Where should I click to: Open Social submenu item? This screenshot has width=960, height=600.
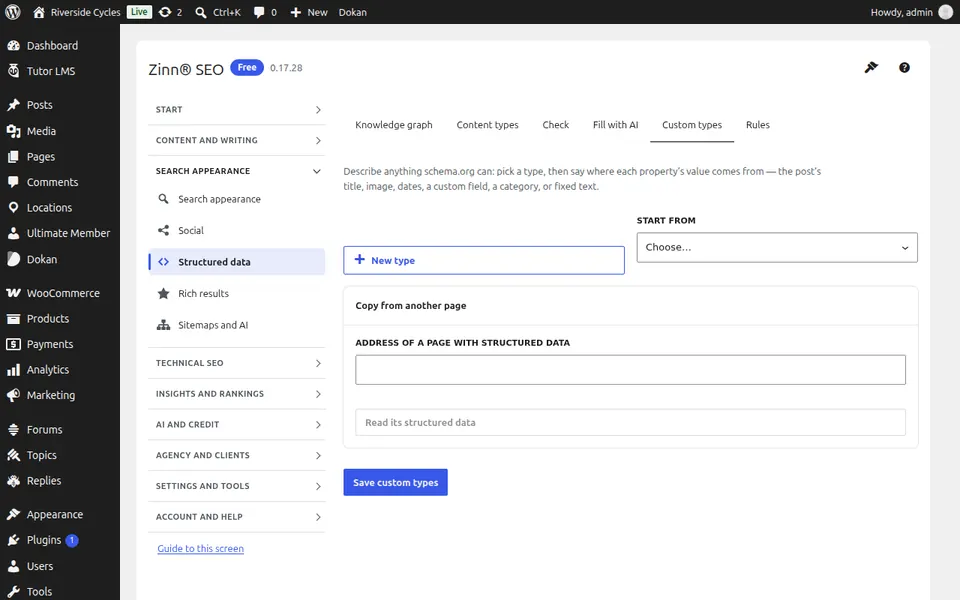pyautogui.click(x=237, y=230)
